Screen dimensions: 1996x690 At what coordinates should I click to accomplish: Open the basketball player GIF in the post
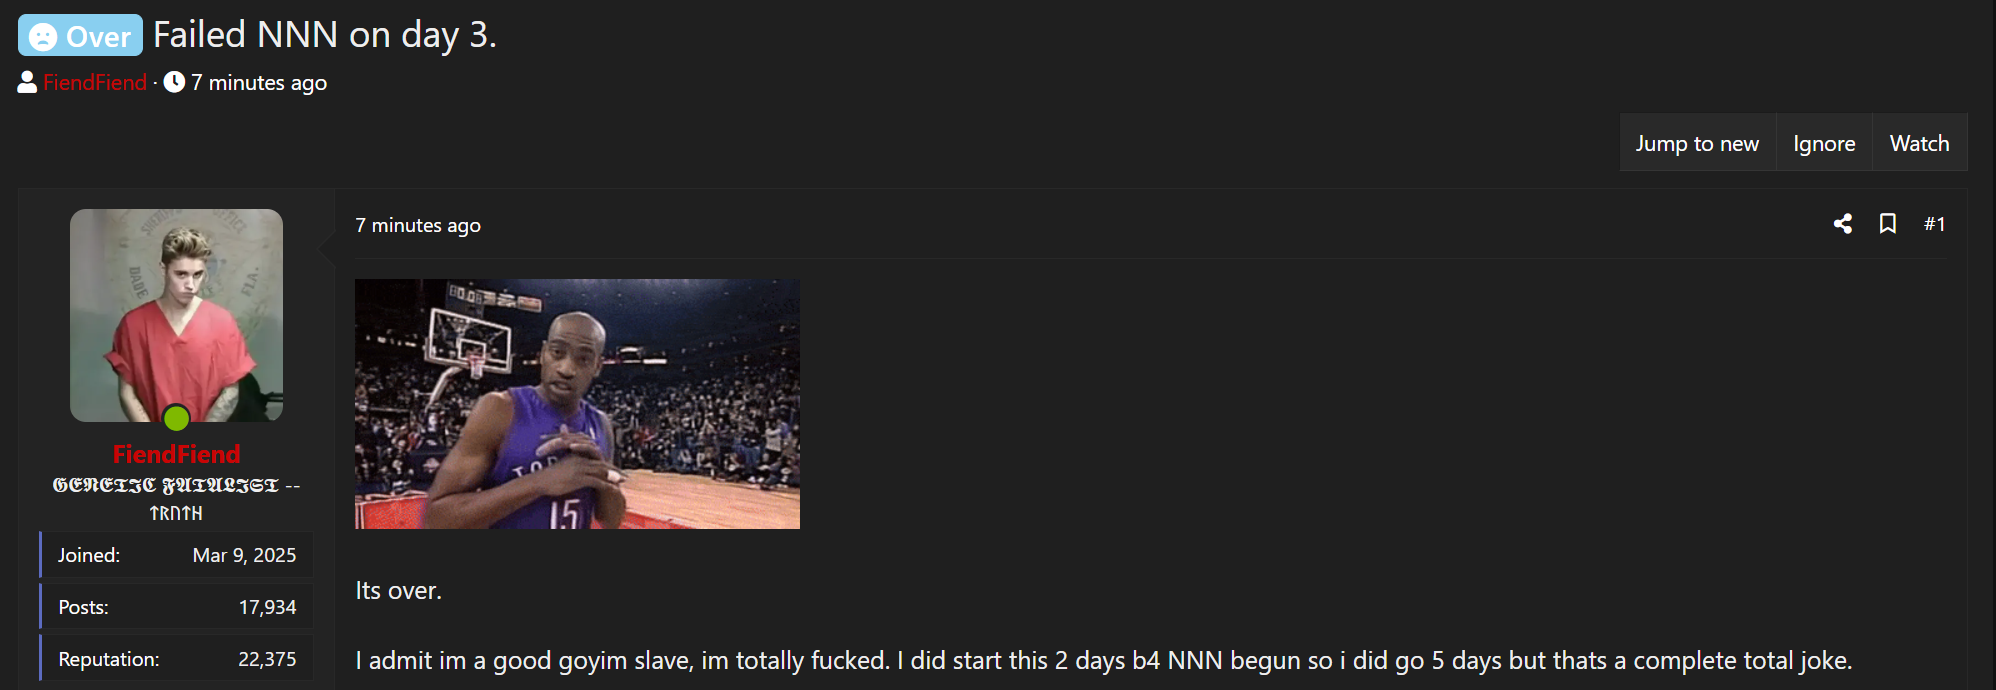point(577,404)
